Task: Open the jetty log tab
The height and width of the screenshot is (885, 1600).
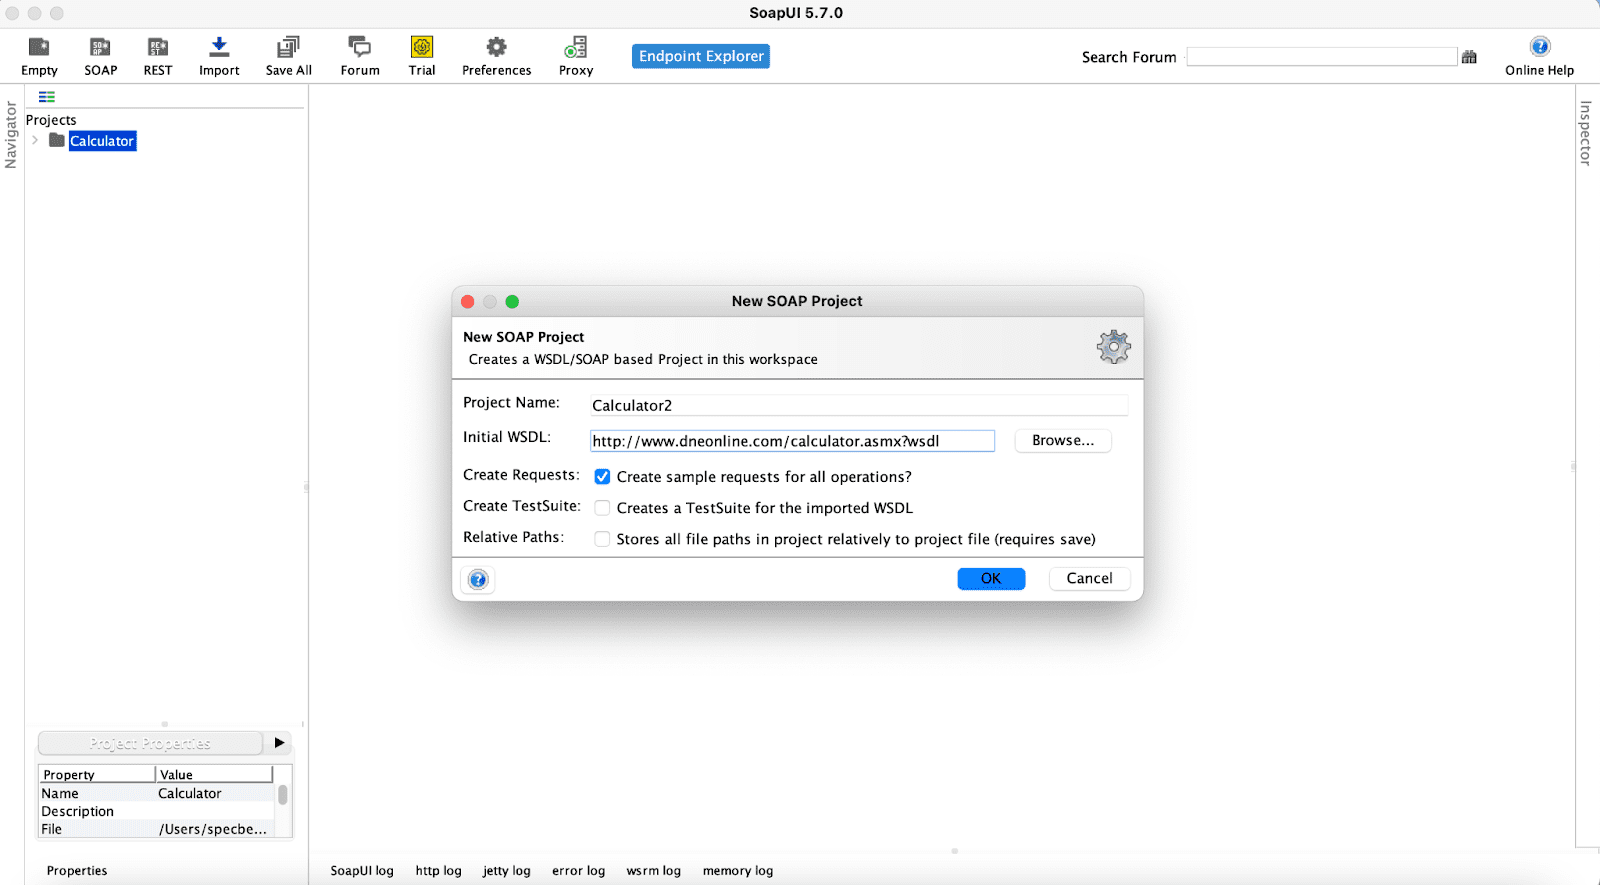Action: pos(507,871)
